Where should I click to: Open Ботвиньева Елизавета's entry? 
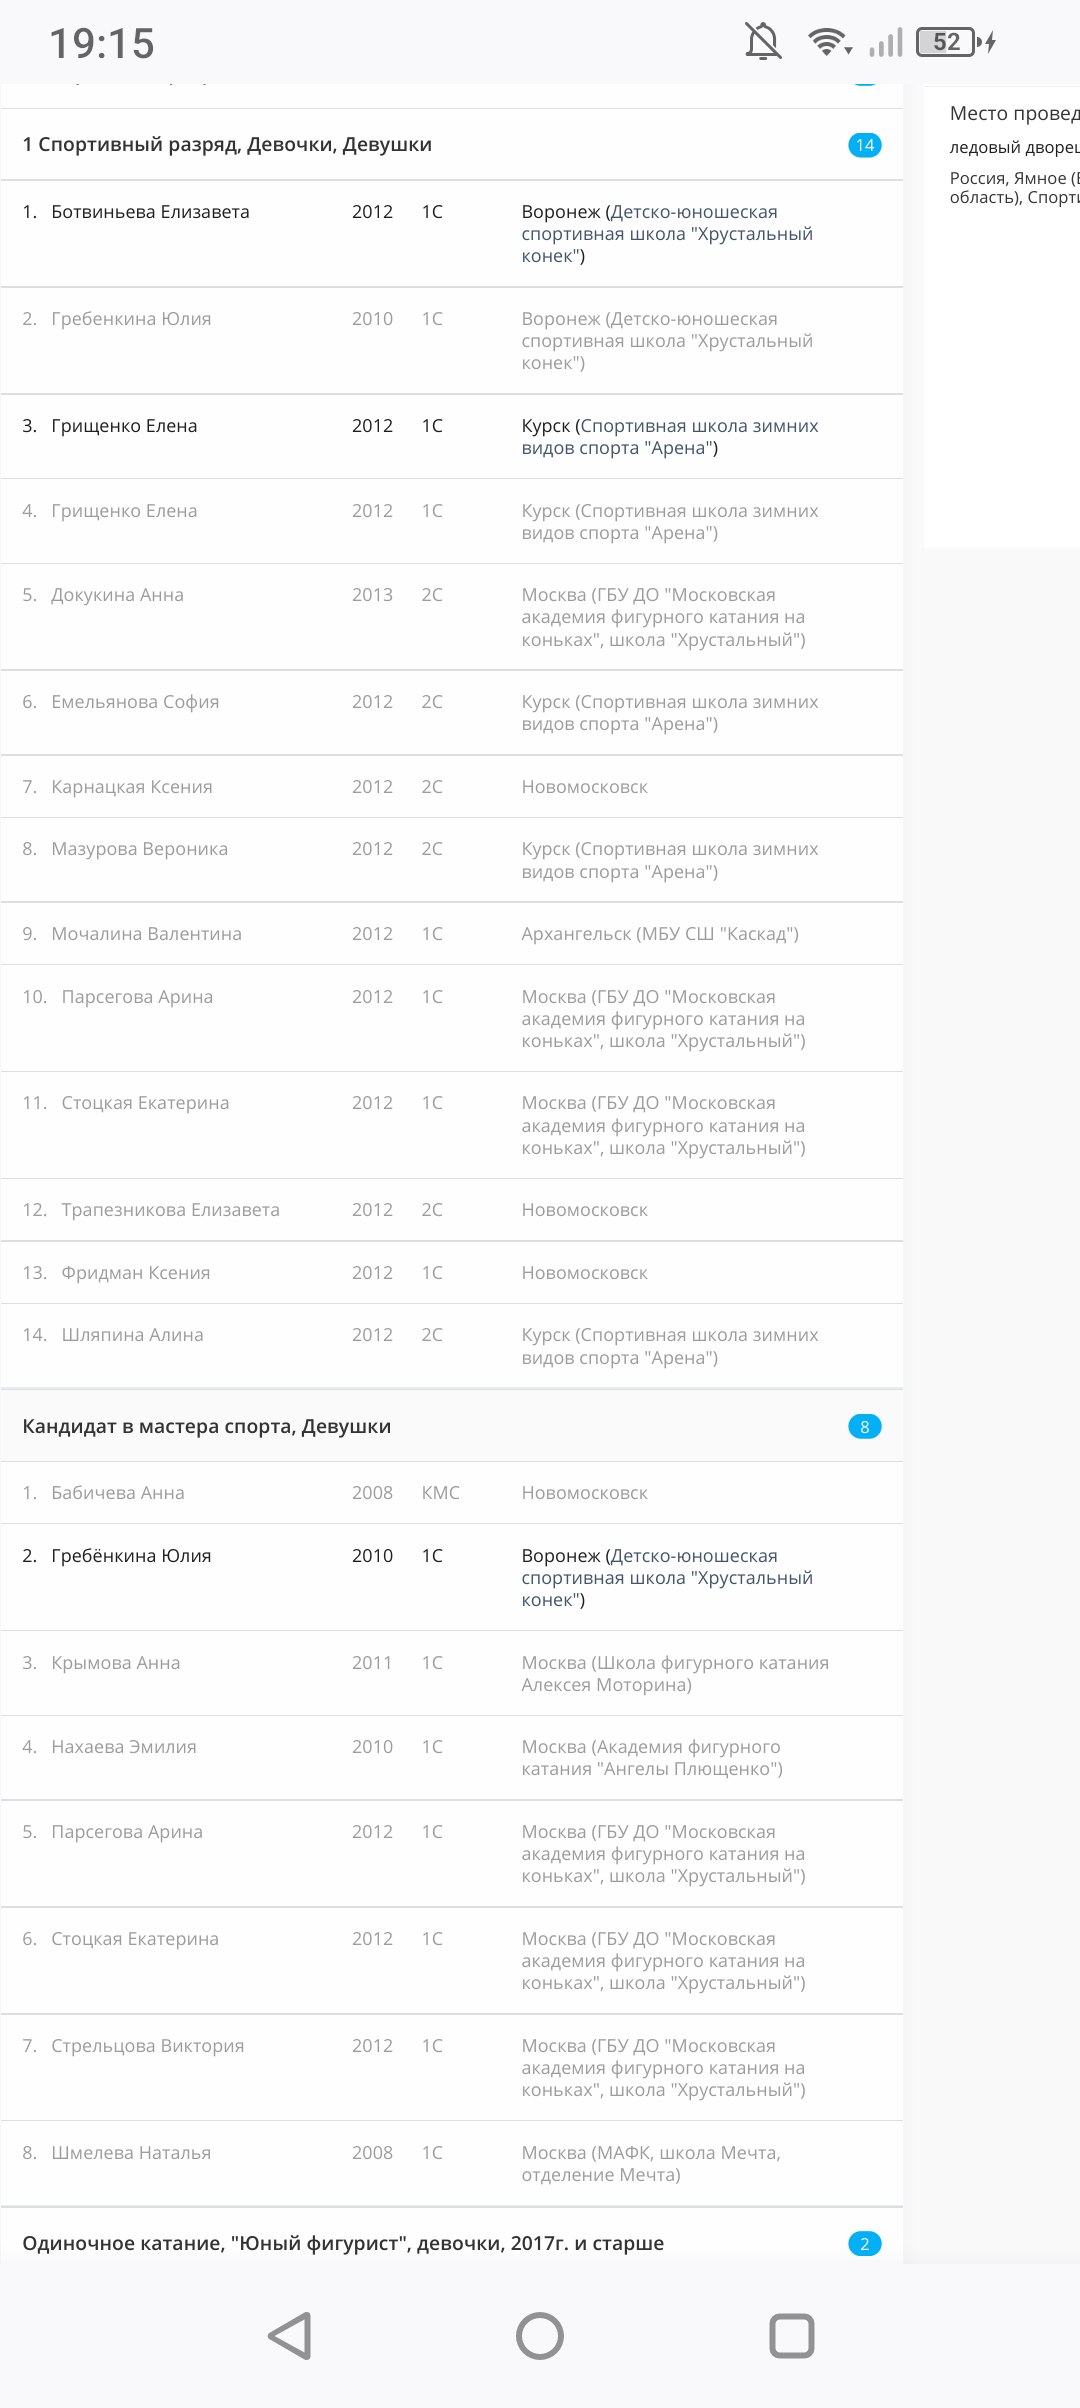(151, 212)
